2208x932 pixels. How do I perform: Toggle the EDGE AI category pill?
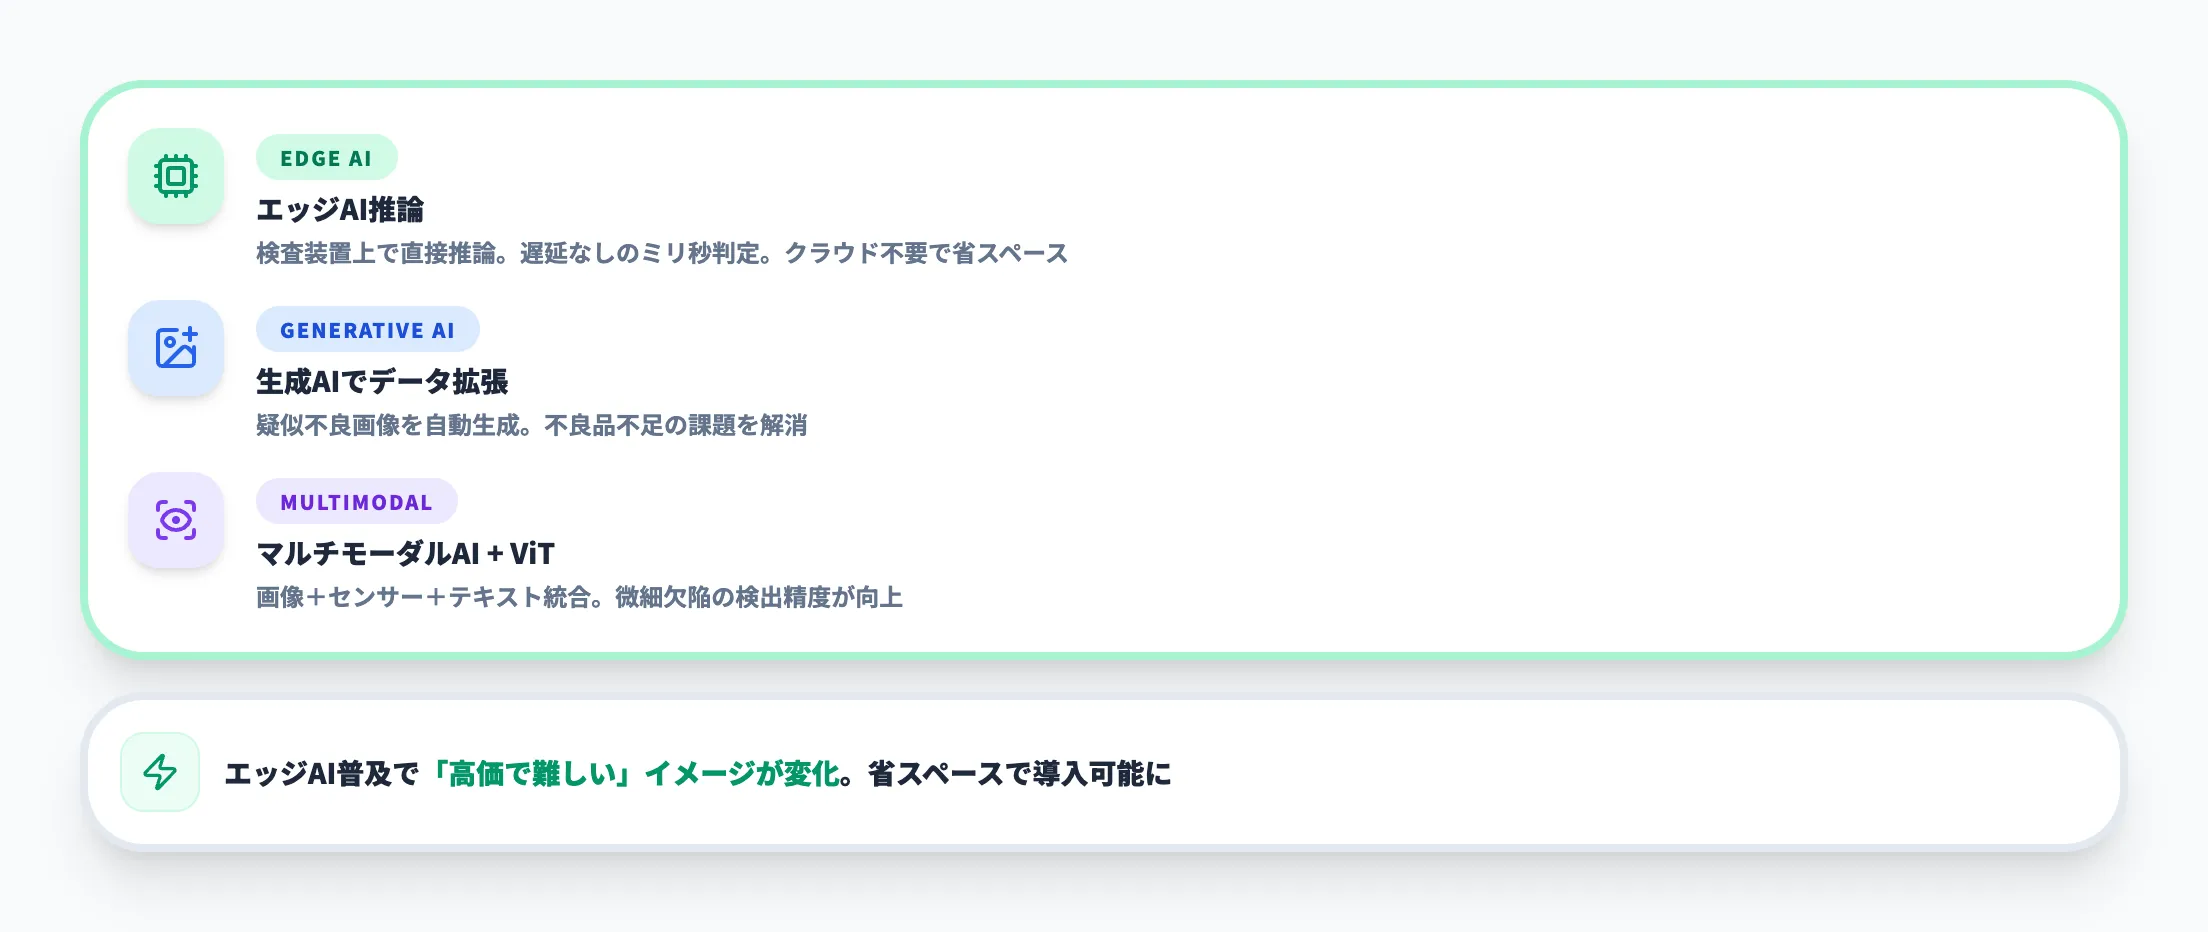point(327,158)
